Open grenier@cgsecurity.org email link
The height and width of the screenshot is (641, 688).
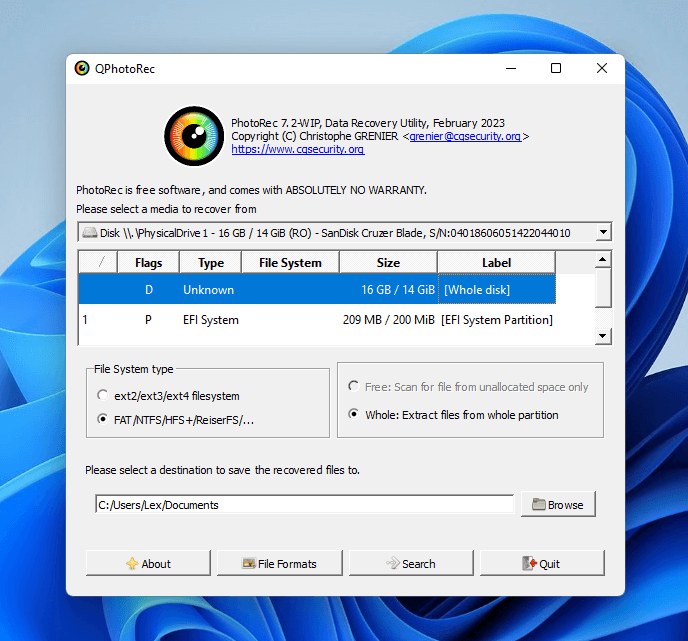[465, 136]
